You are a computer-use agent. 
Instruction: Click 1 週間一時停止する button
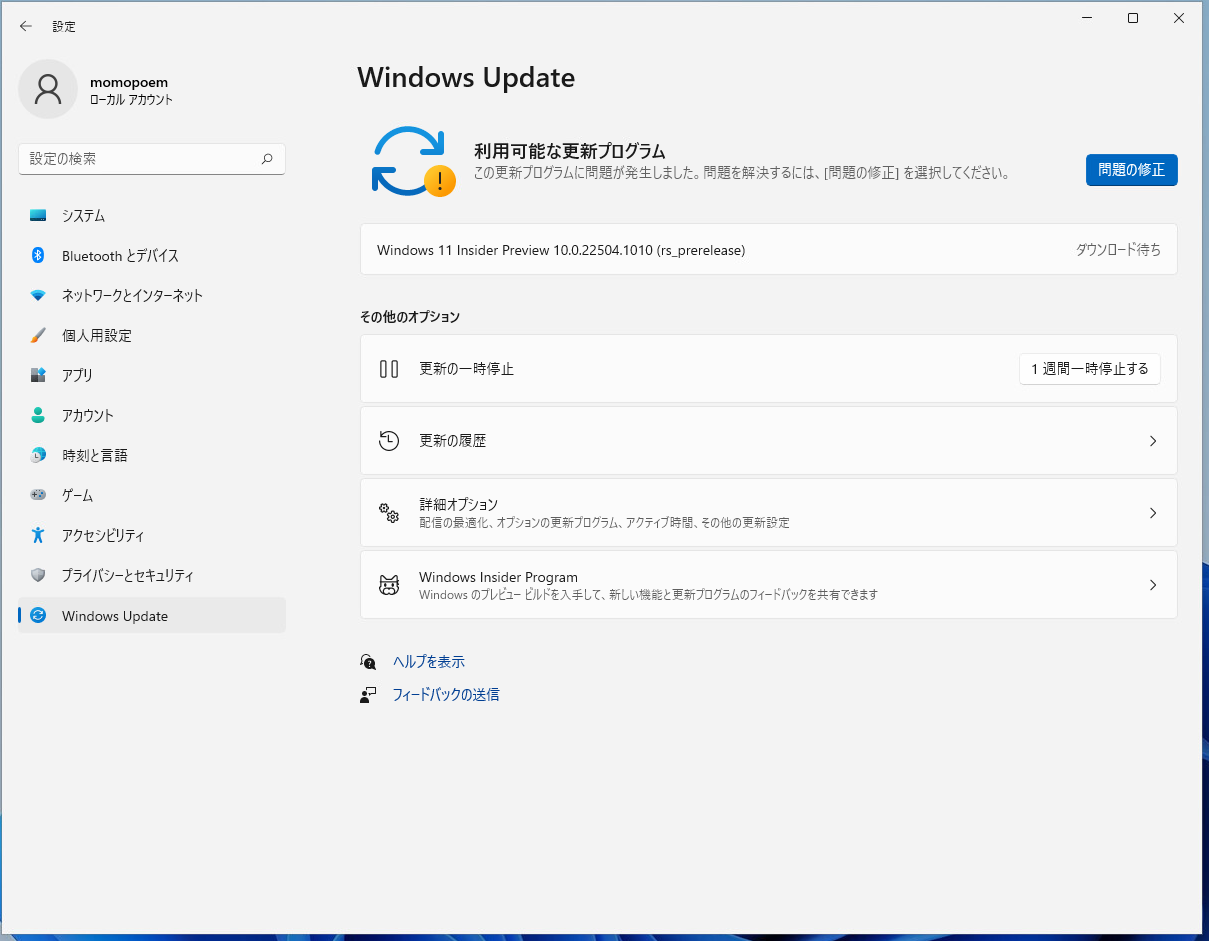point(1090,369)
